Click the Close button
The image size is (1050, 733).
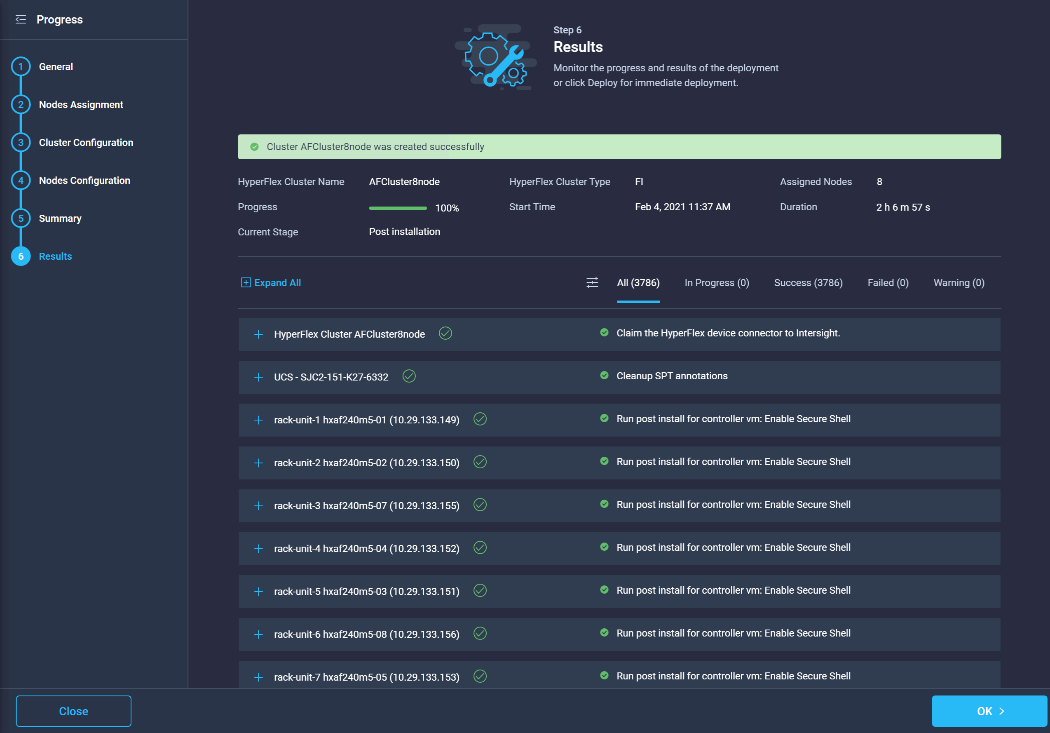pyautogui.click(x=74, y=711)
